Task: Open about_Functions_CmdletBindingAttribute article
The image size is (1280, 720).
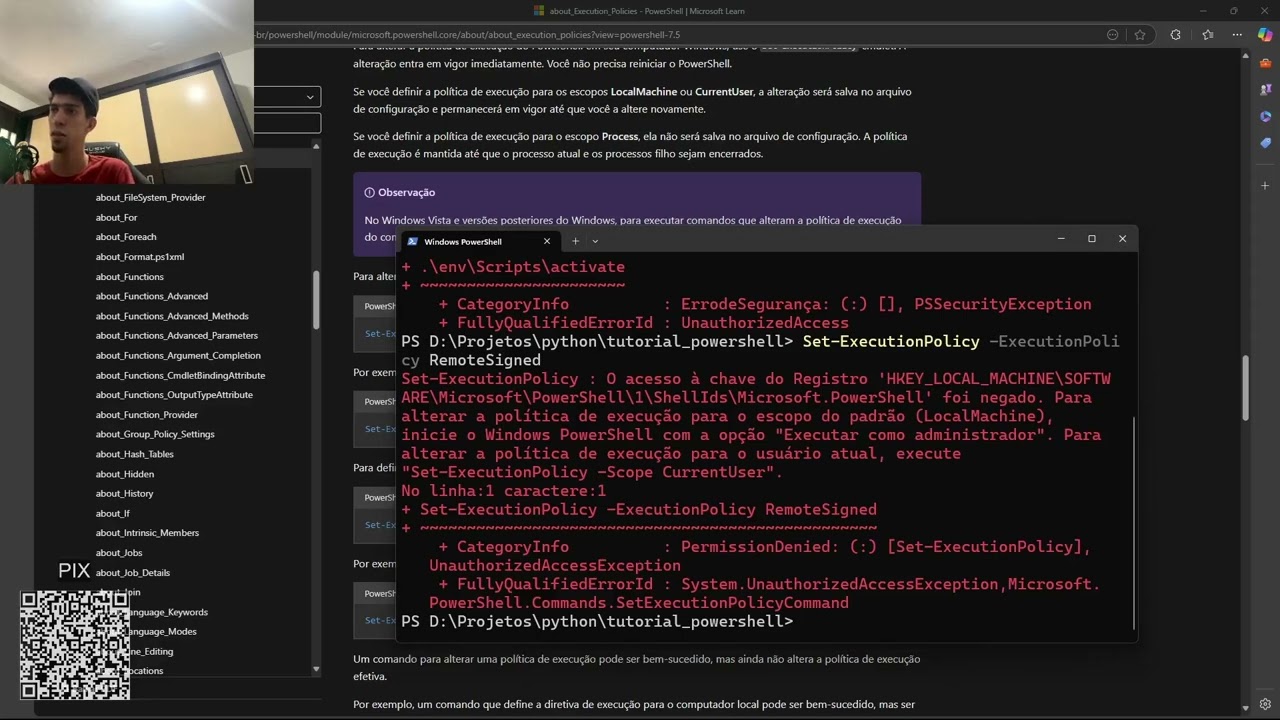Action: 180,376
